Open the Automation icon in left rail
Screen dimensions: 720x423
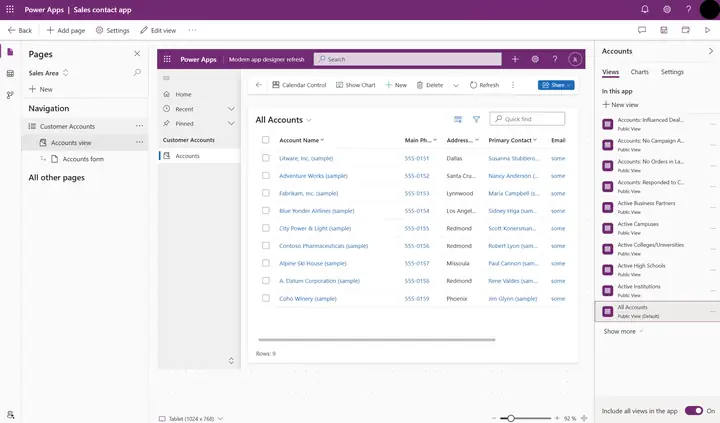(x=10, y=95)
